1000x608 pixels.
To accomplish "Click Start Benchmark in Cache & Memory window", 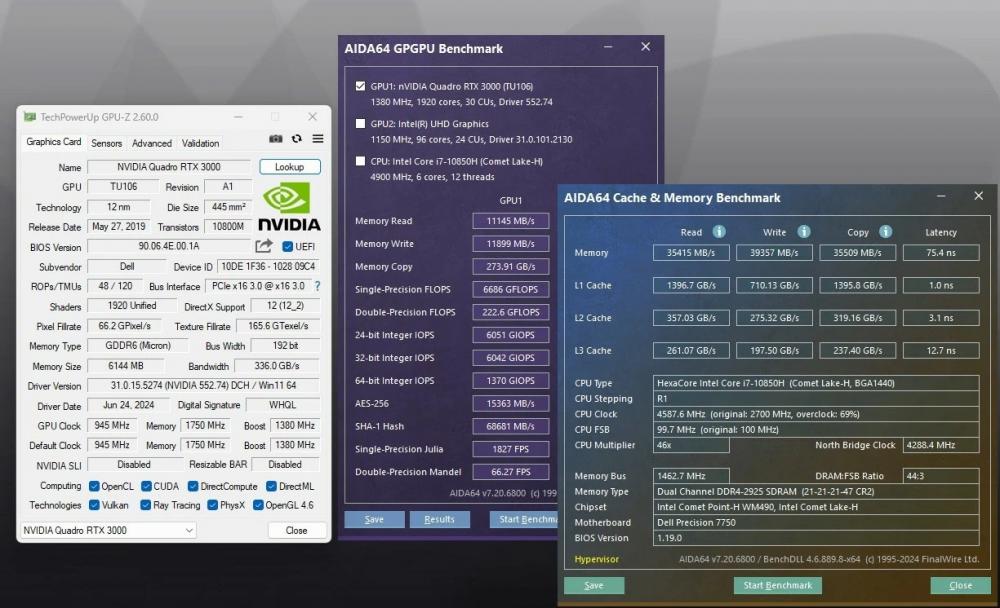I will tap(777, 585).
